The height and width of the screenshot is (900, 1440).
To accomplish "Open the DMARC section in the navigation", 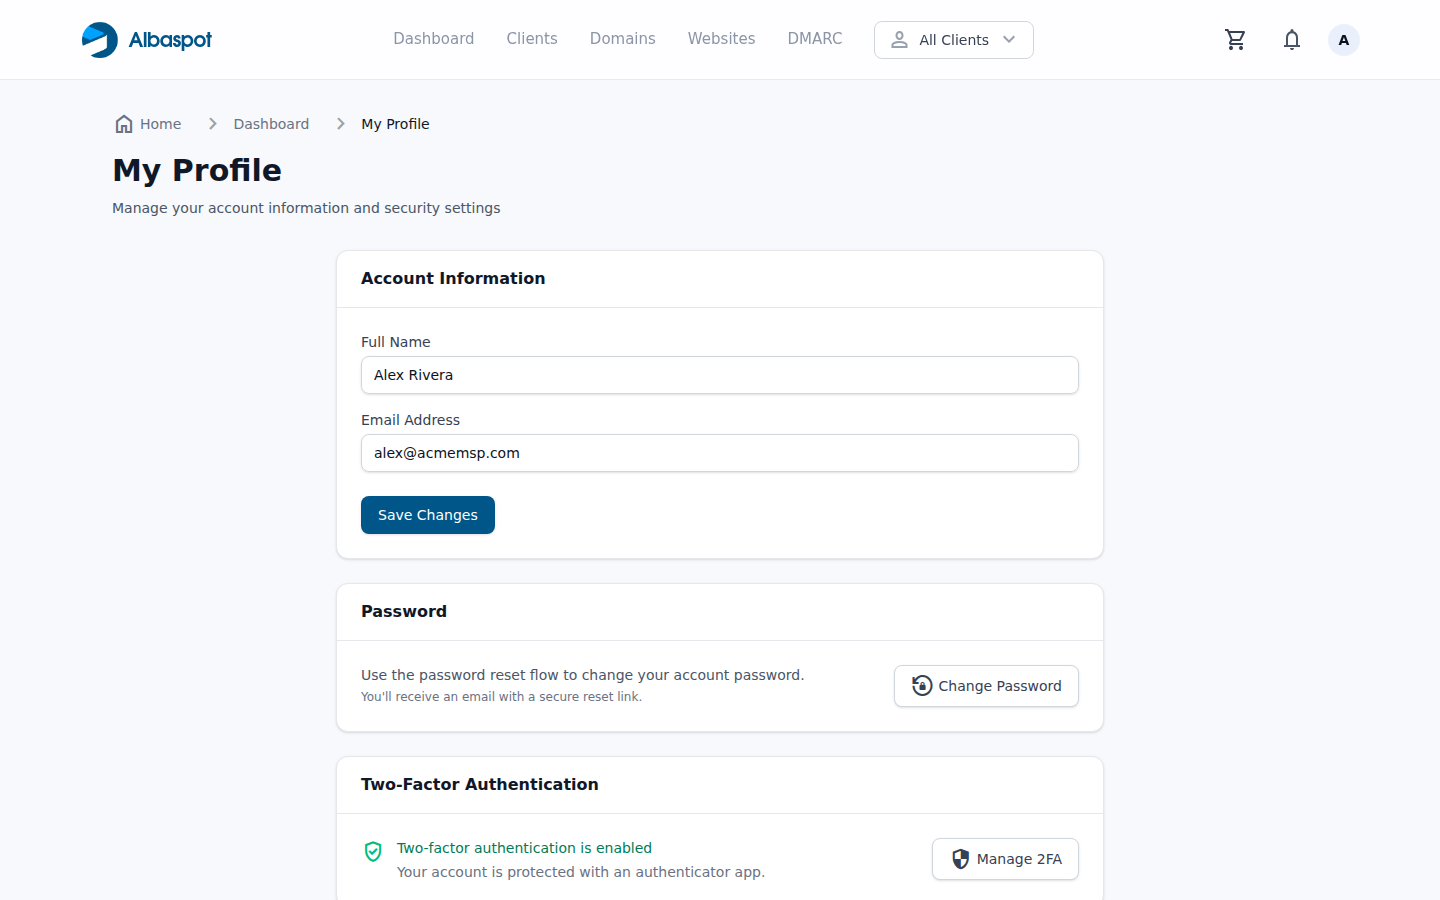I will (x=814, y=38).
